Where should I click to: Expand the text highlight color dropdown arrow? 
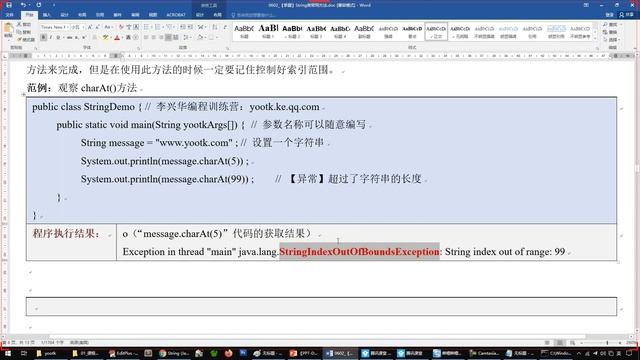click(111, 38)
